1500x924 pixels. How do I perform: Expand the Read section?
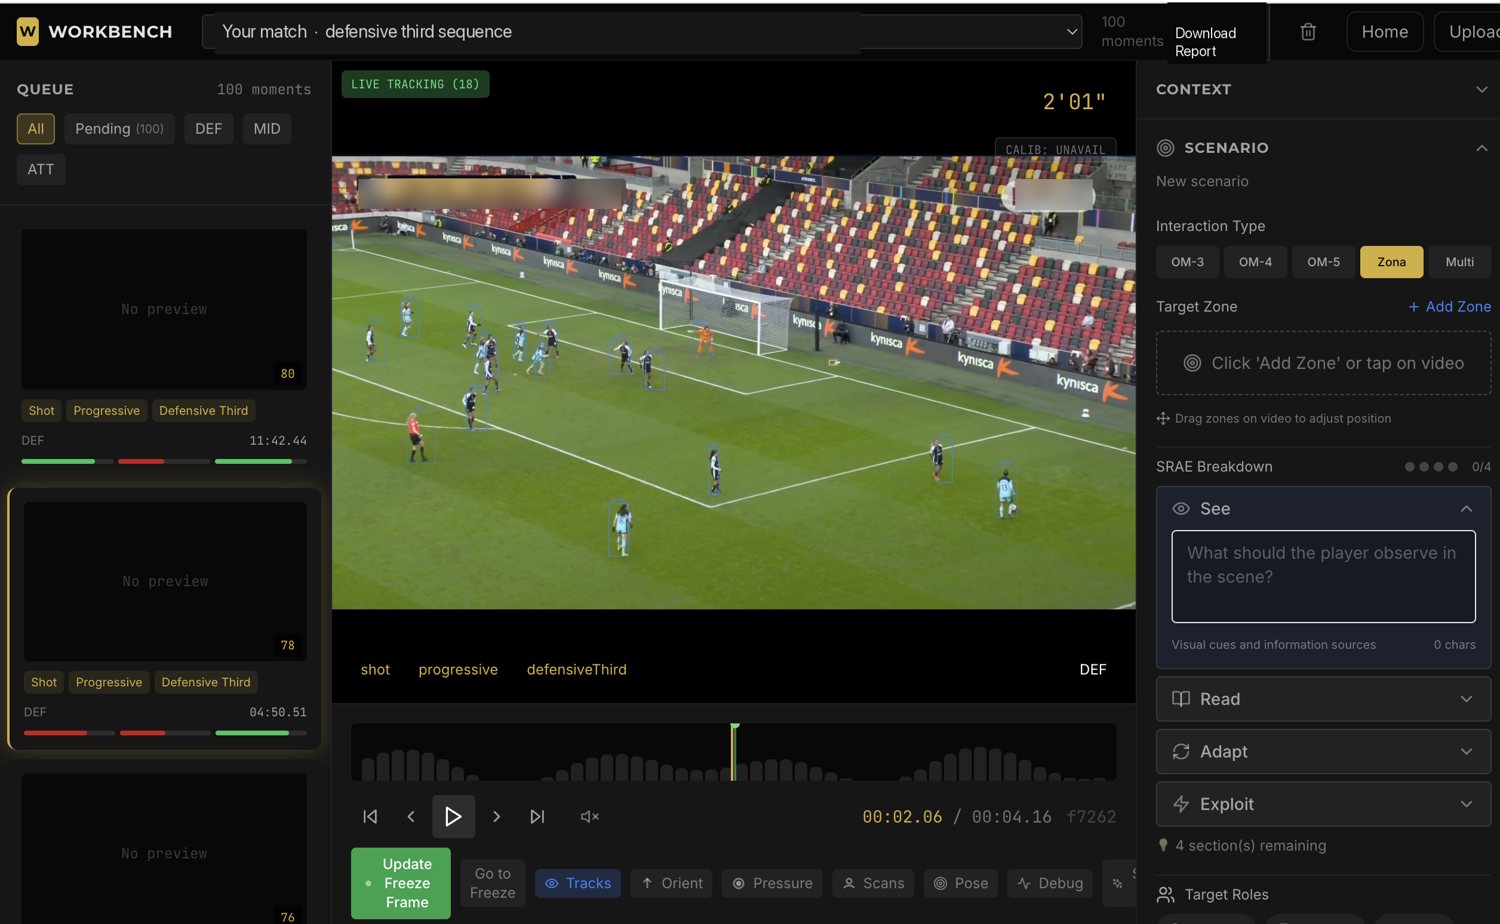pos(1323,699)
